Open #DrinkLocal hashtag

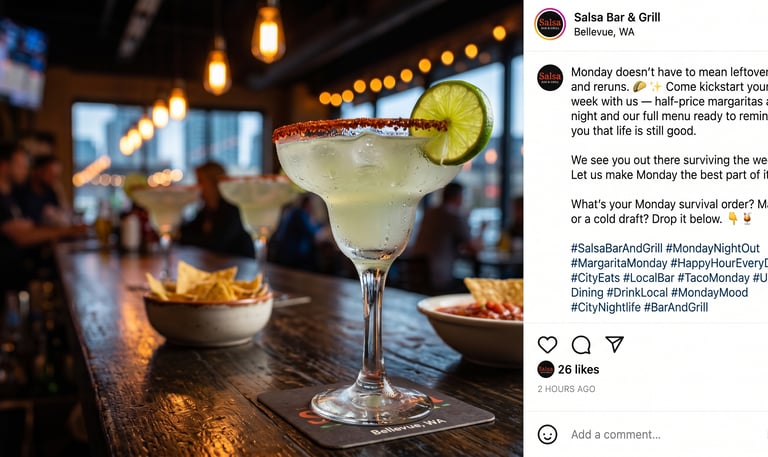[x=637, y=292]
